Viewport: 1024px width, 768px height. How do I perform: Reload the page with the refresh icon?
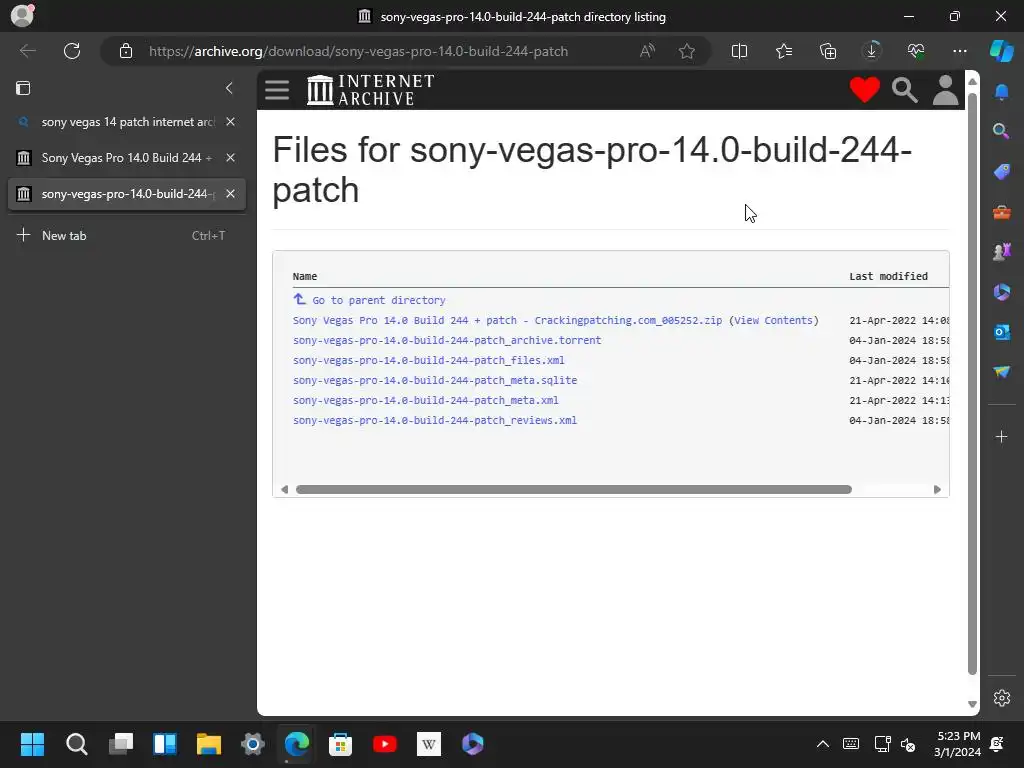pyautogui.click(x=72, y=51)
